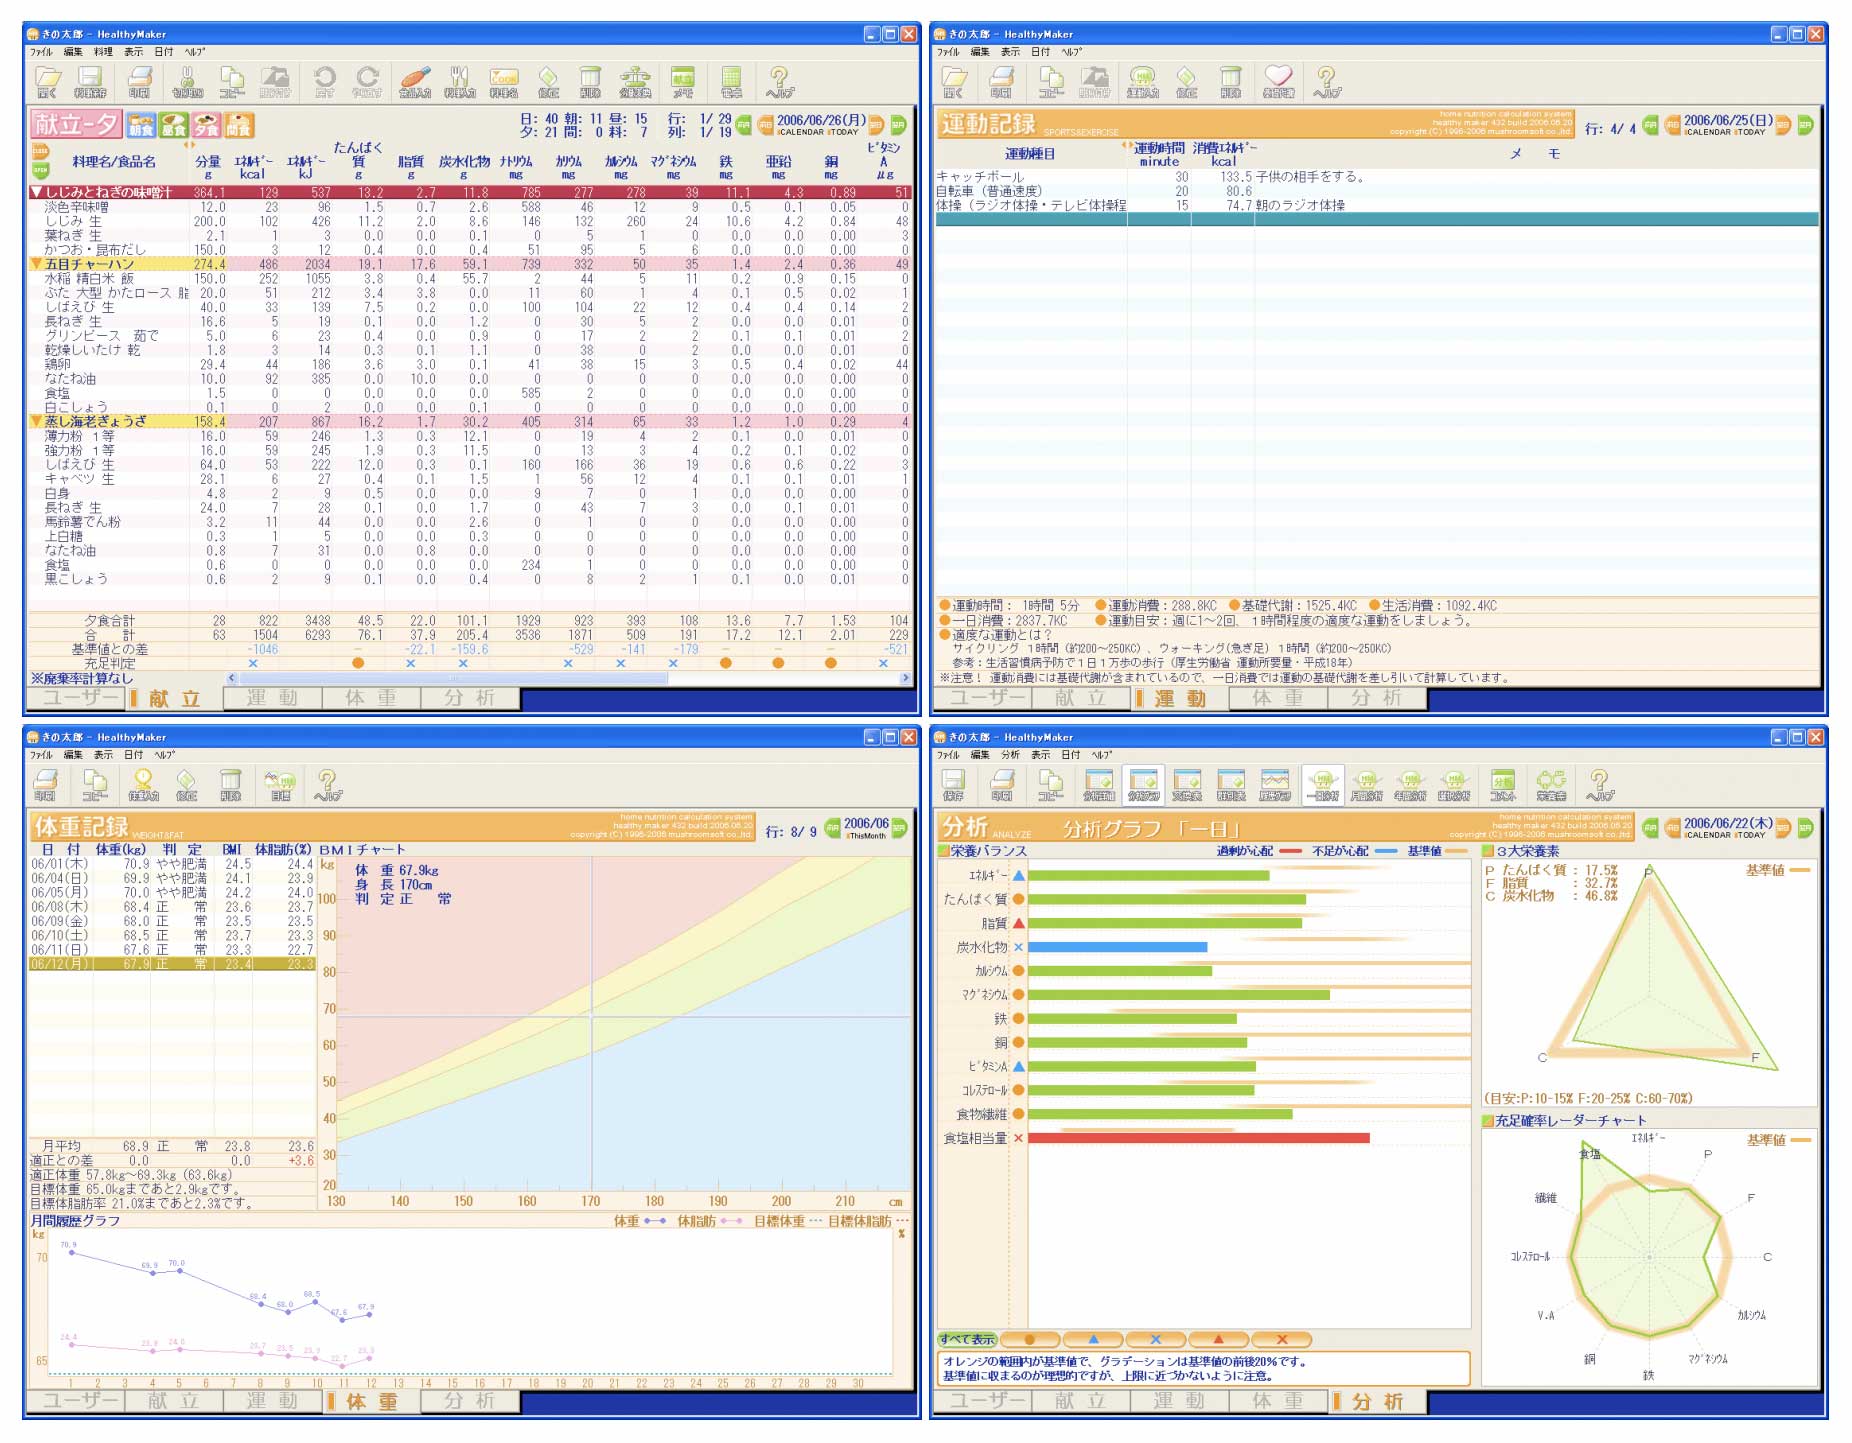Image resolution: width=1852 pixels, height=1443 pixels.
Task: Click the save floppy icon in the analysis window
Action: pos(953,784)
